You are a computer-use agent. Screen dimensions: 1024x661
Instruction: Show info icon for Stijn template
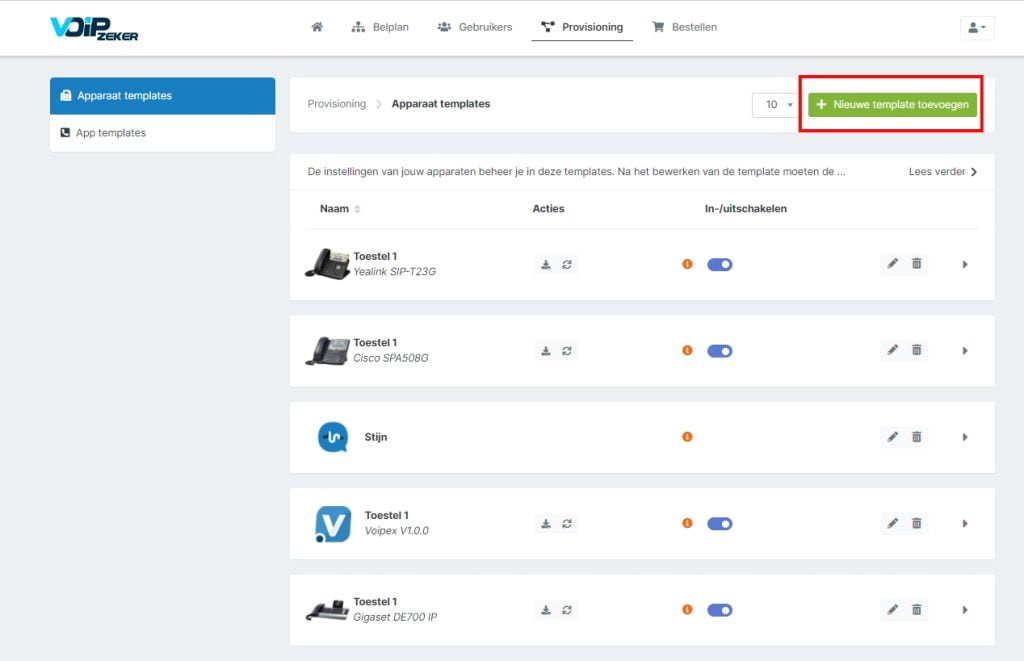point(687,436)
